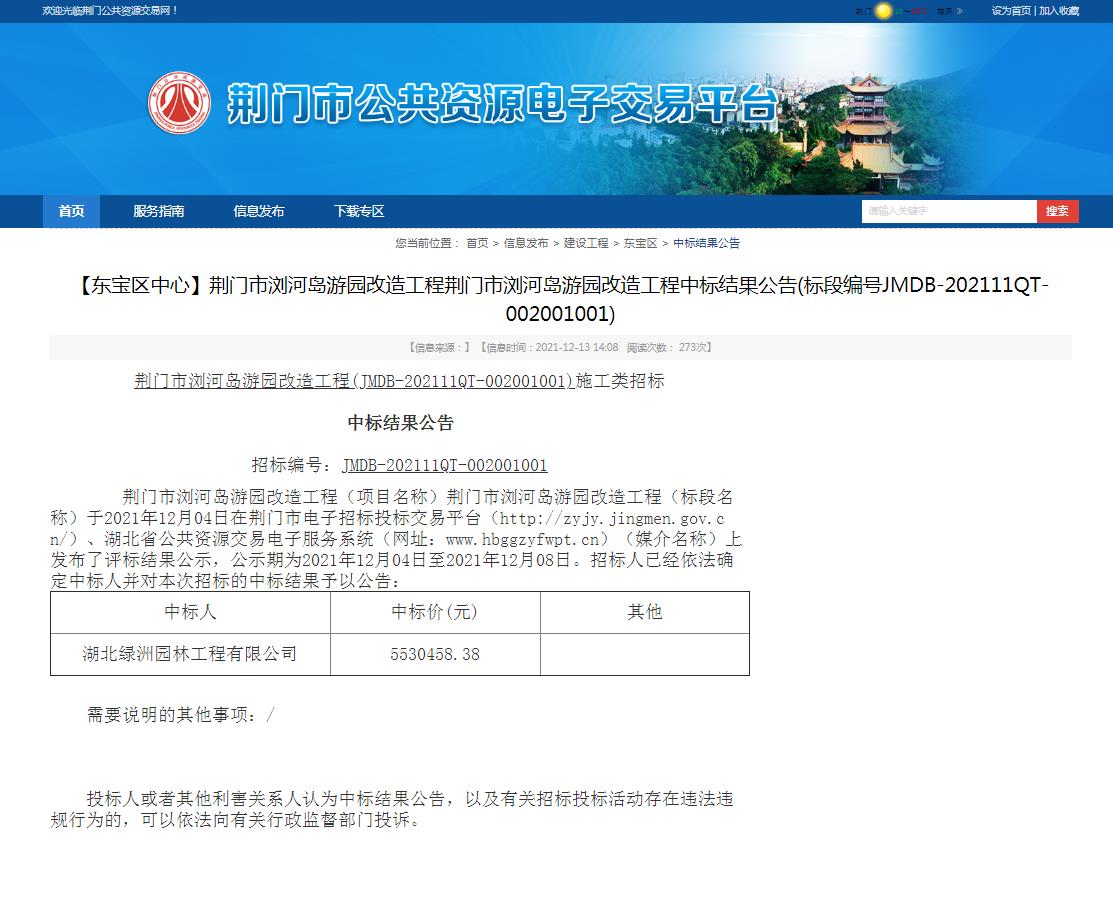
Task: Navigate to 建设工程 breadcrumb link
Action: (586, 243)
